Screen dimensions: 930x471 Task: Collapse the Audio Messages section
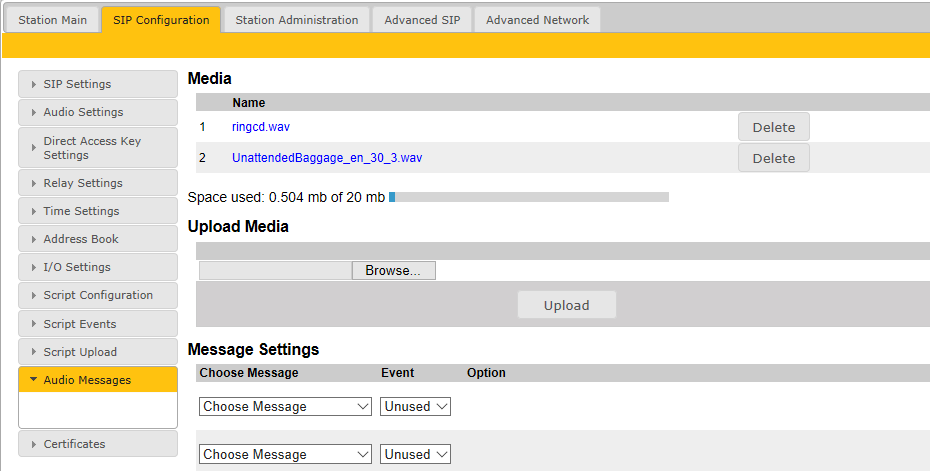pyautogui.click(x=98, y=380)
